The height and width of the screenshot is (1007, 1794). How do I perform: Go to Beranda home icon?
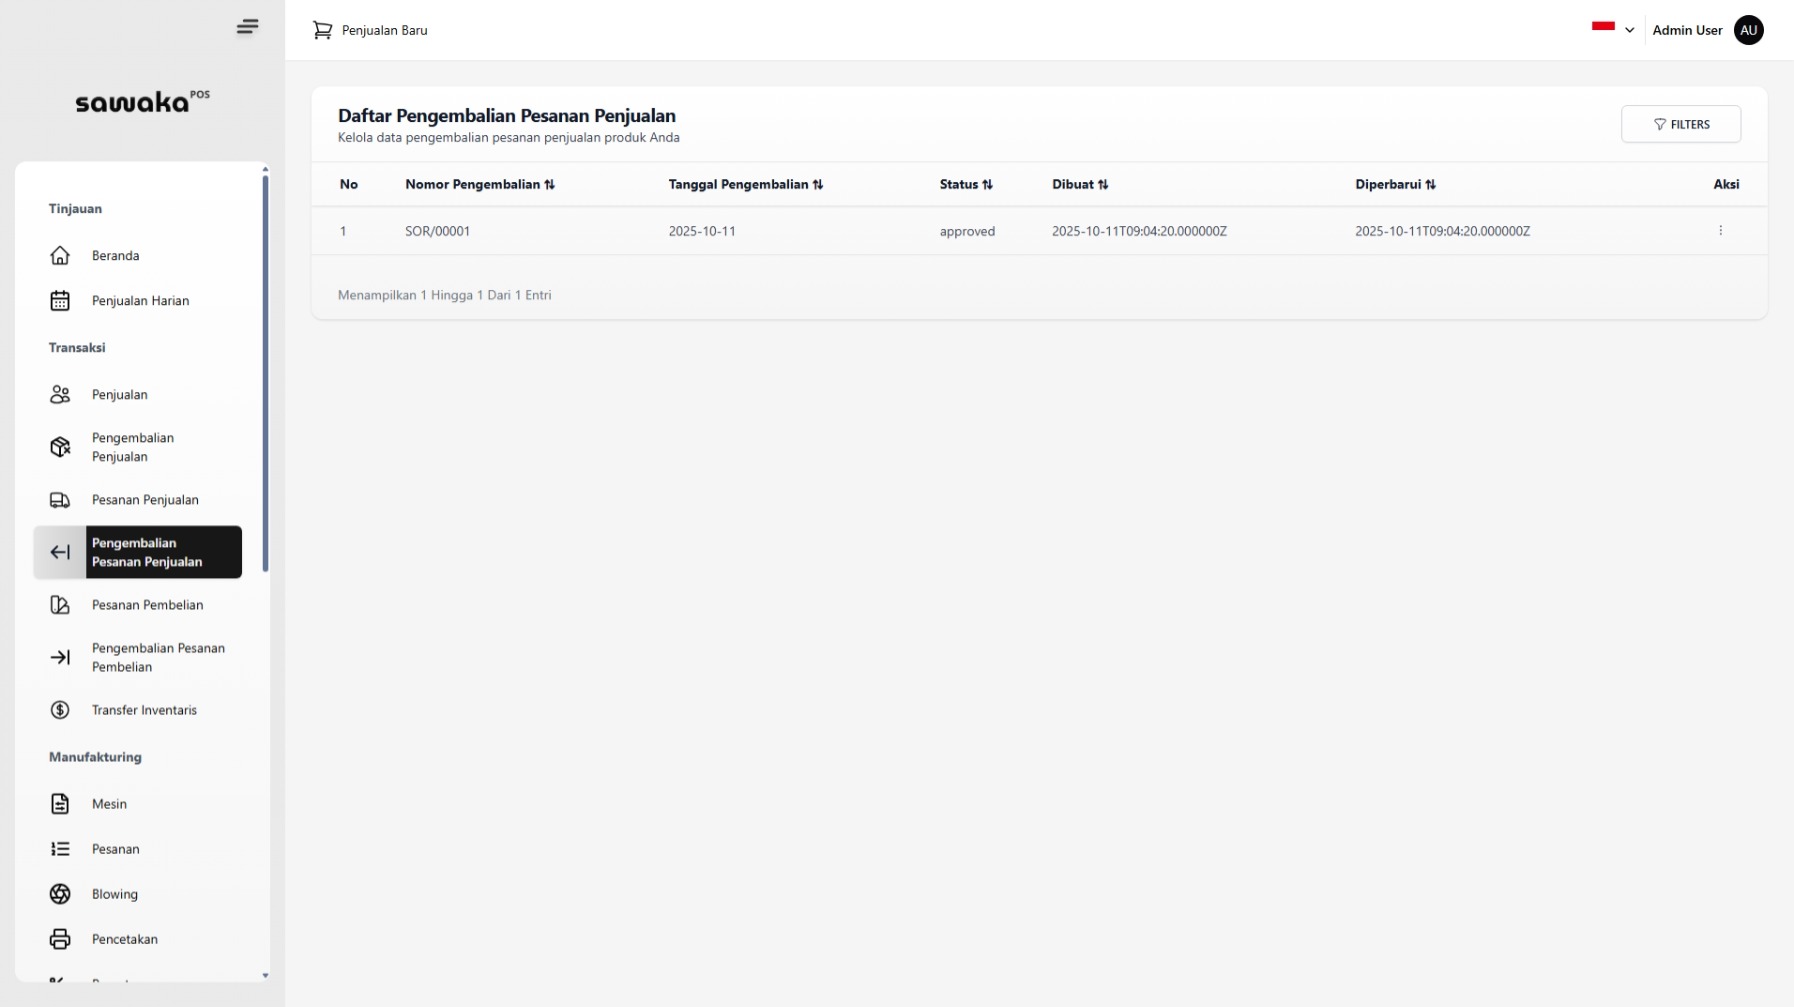coord(60,256)
